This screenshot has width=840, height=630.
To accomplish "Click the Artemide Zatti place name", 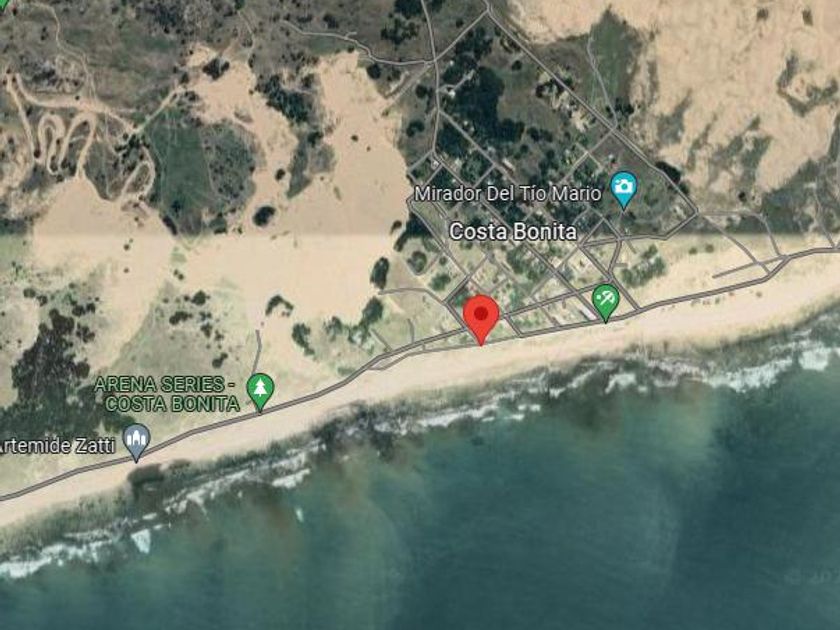I will click(x=56, y=446).
